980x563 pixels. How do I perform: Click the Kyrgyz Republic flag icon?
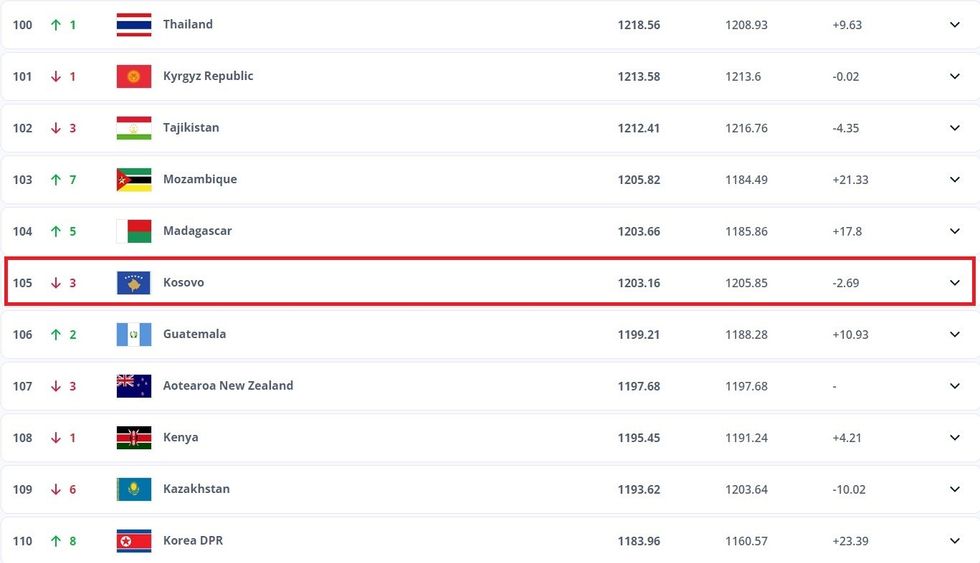click(134, 76)
